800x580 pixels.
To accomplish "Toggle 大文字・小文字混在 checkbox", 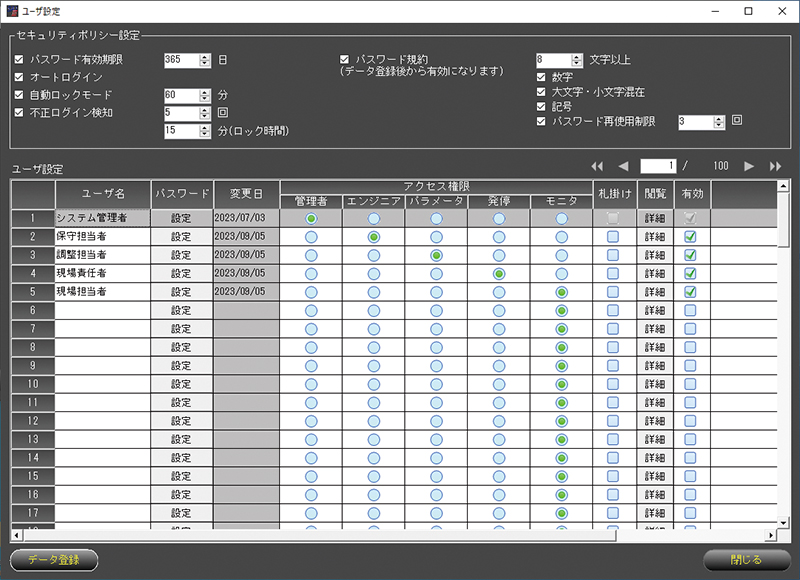I will pyautogui.click(x=541, y=92).
